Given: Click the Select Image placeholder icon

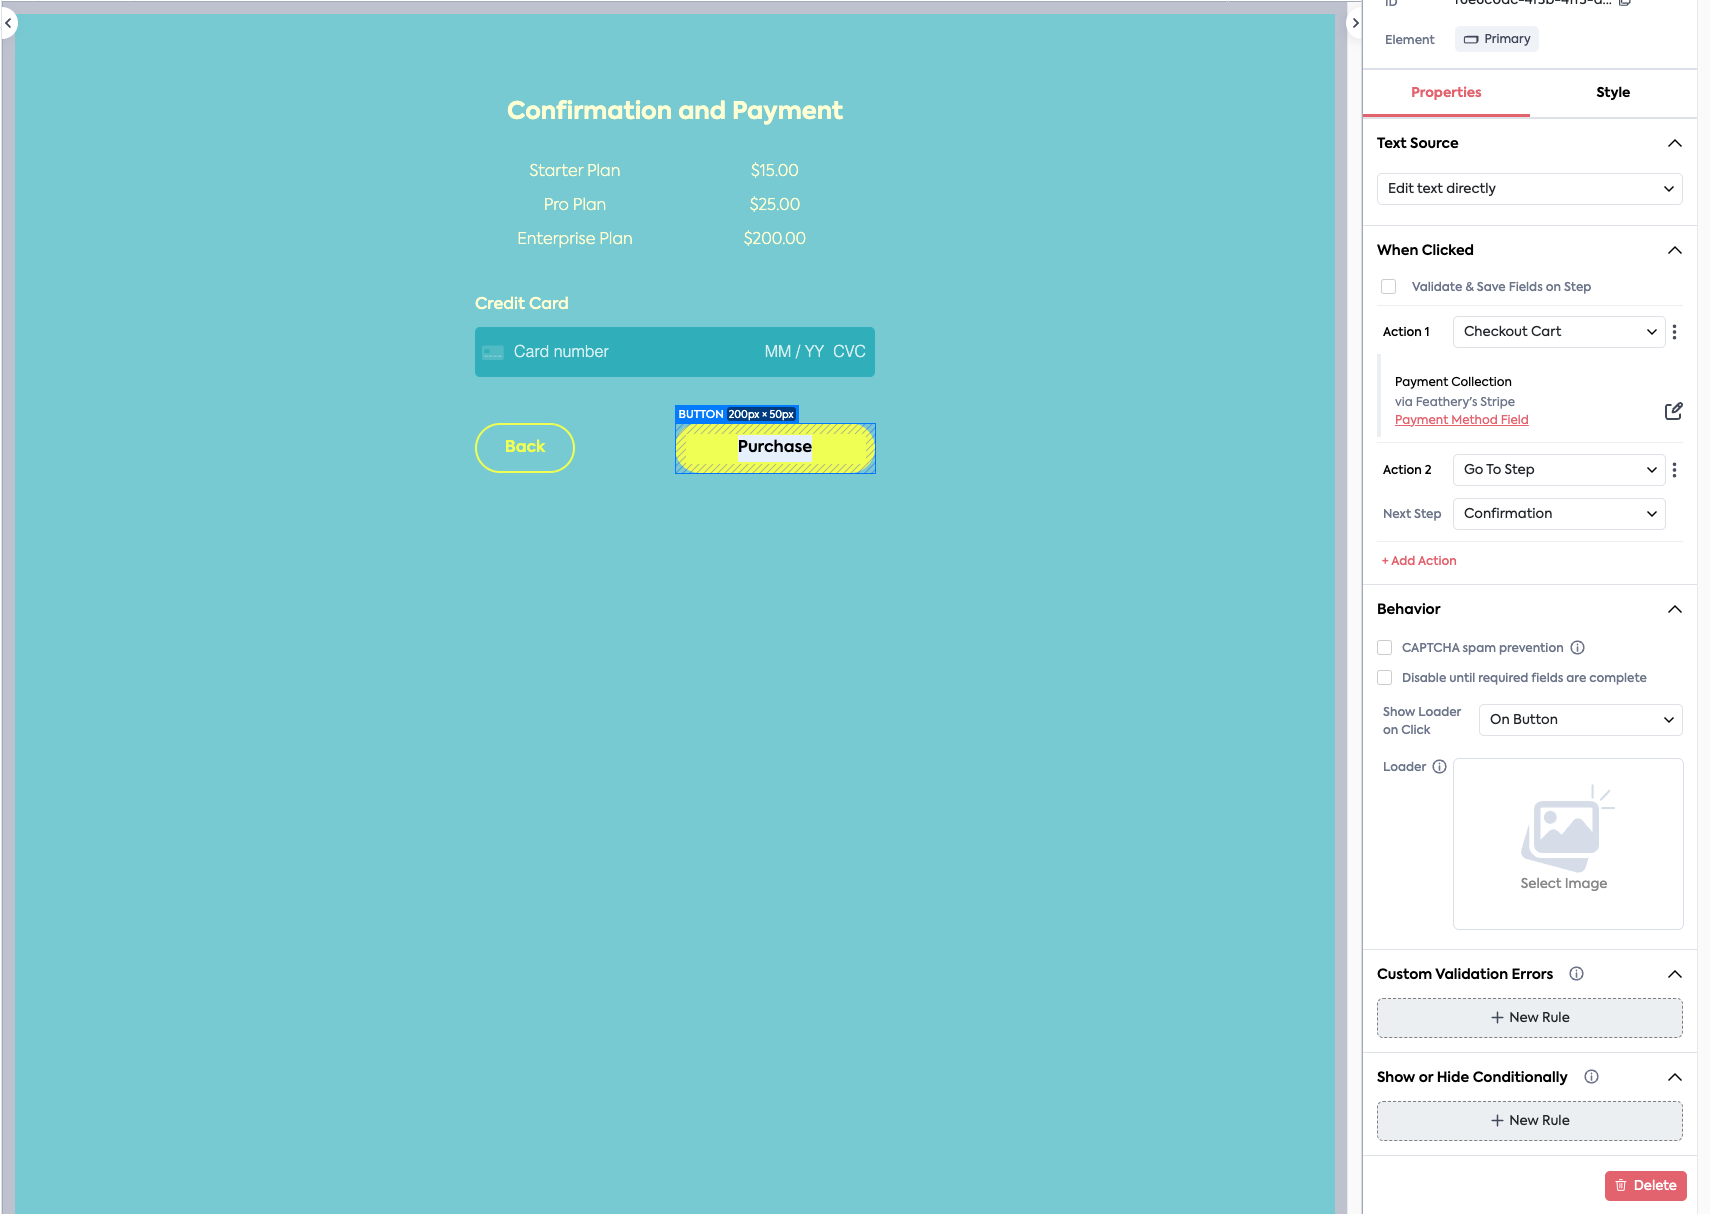Looking at the screenshot, I should point(1566,828).
